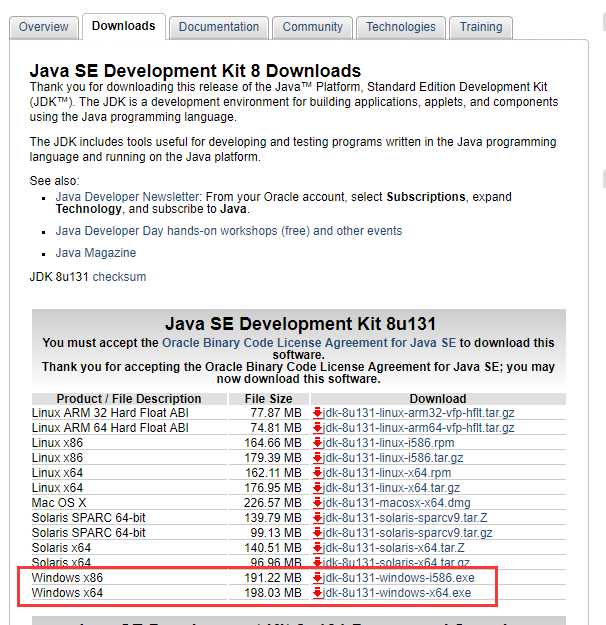This screenshot has height=625, width=606.
Task: Click the '226.57 MB' file size
Action: click(273, 503)
